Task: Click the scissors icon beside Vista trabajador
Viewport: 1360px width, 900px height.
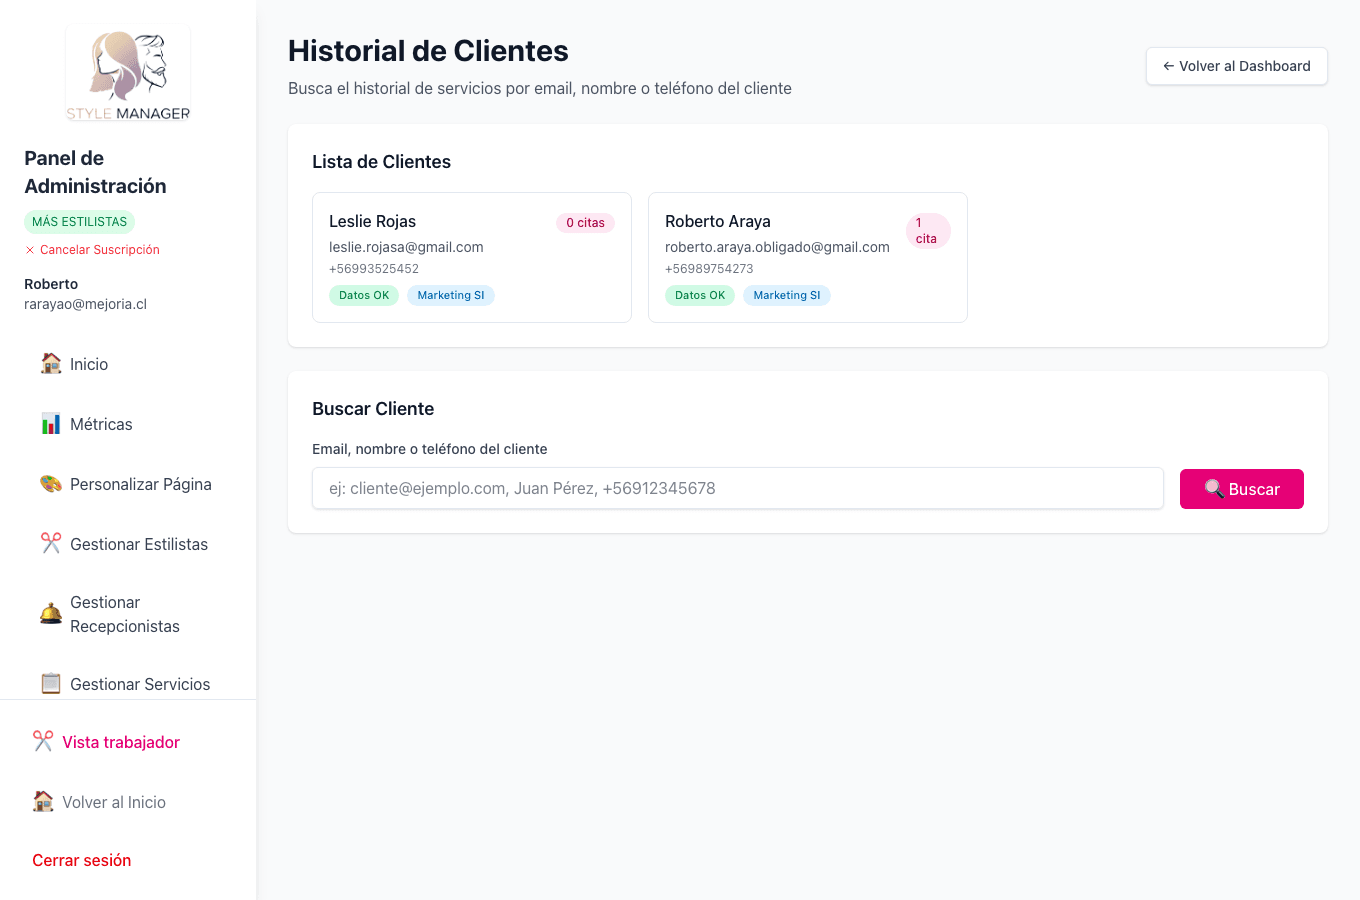Action: (x=42, y=741)
